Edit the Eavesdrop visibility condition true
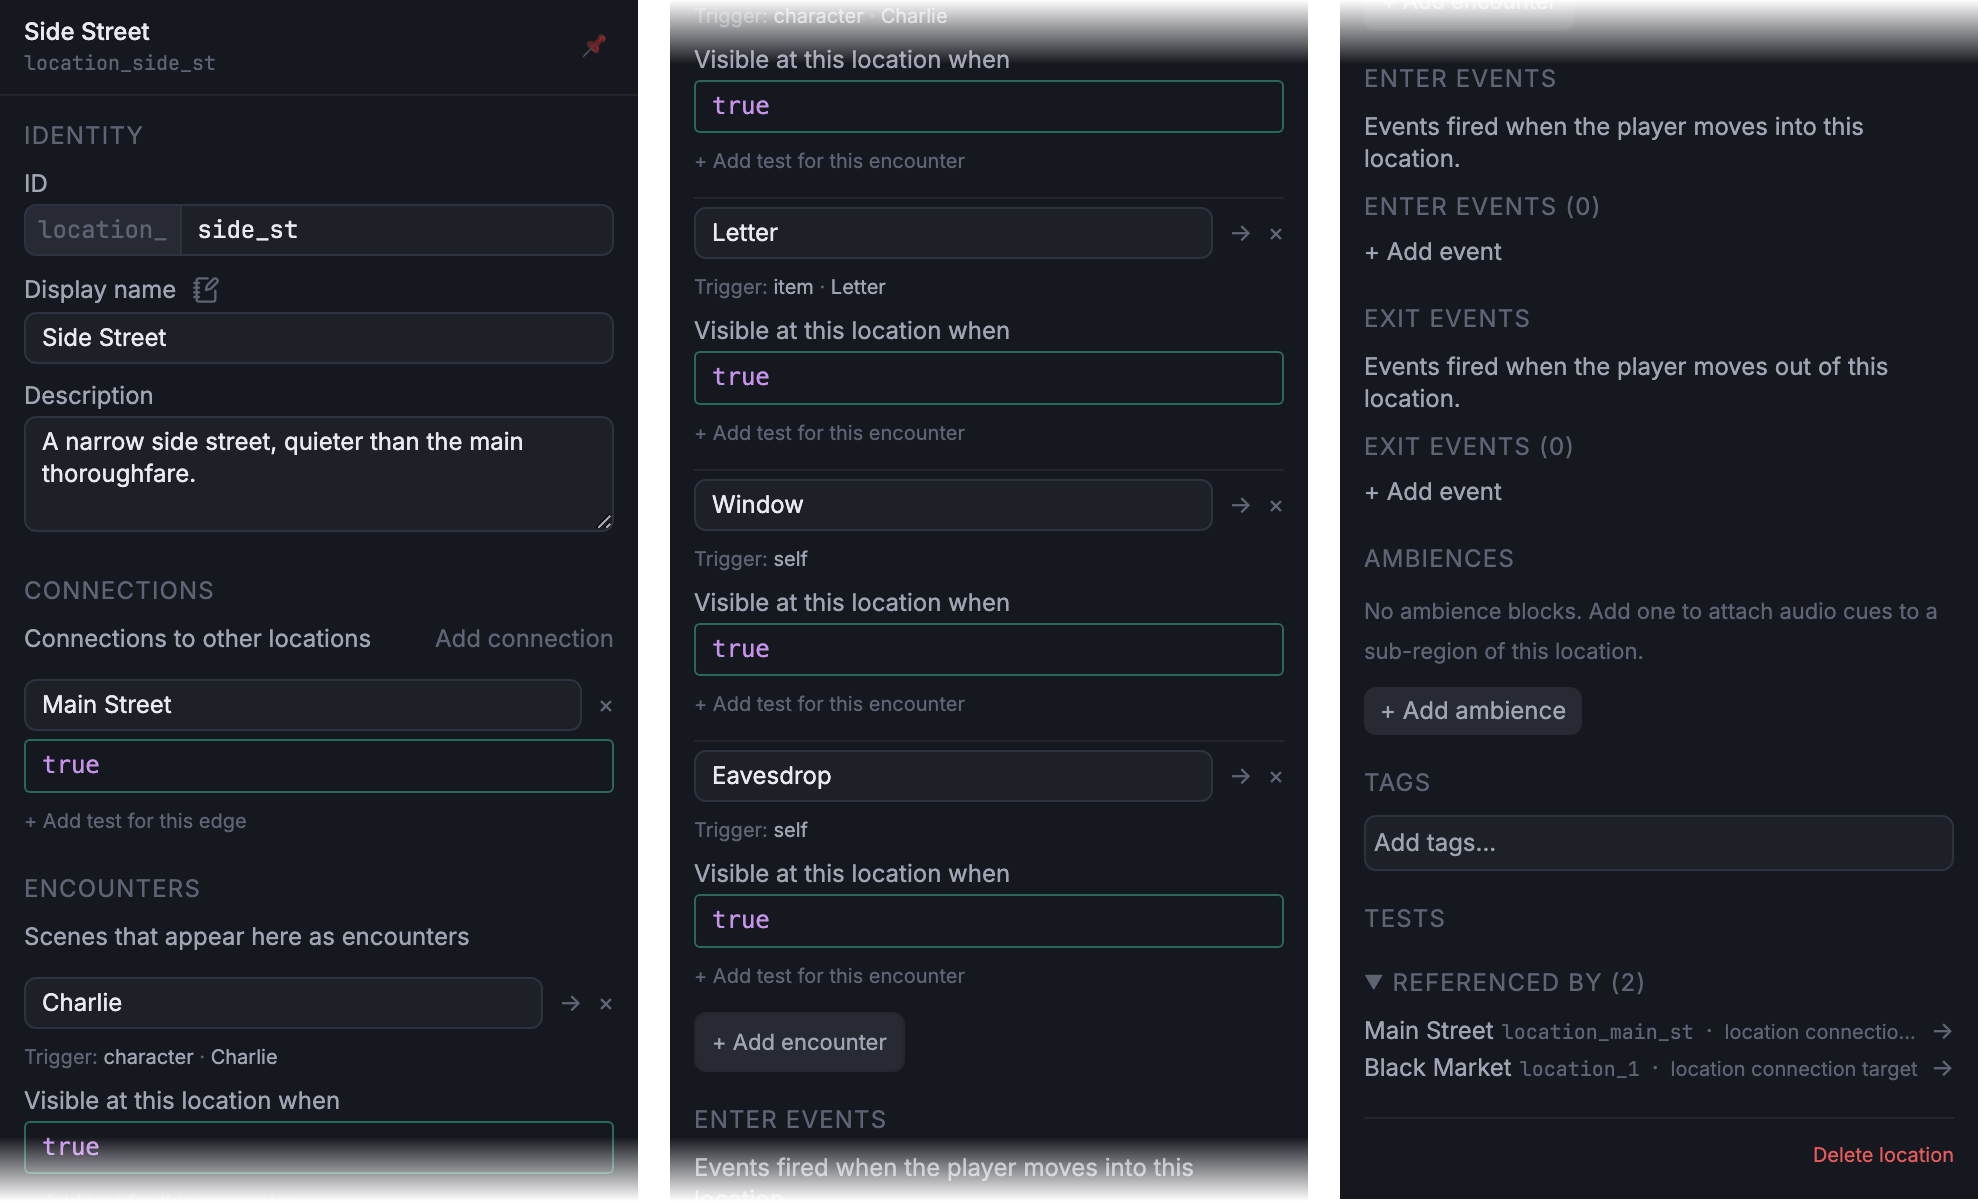Image resolution: width=1978 pixels, height=1201 pixels. (989, 921)
